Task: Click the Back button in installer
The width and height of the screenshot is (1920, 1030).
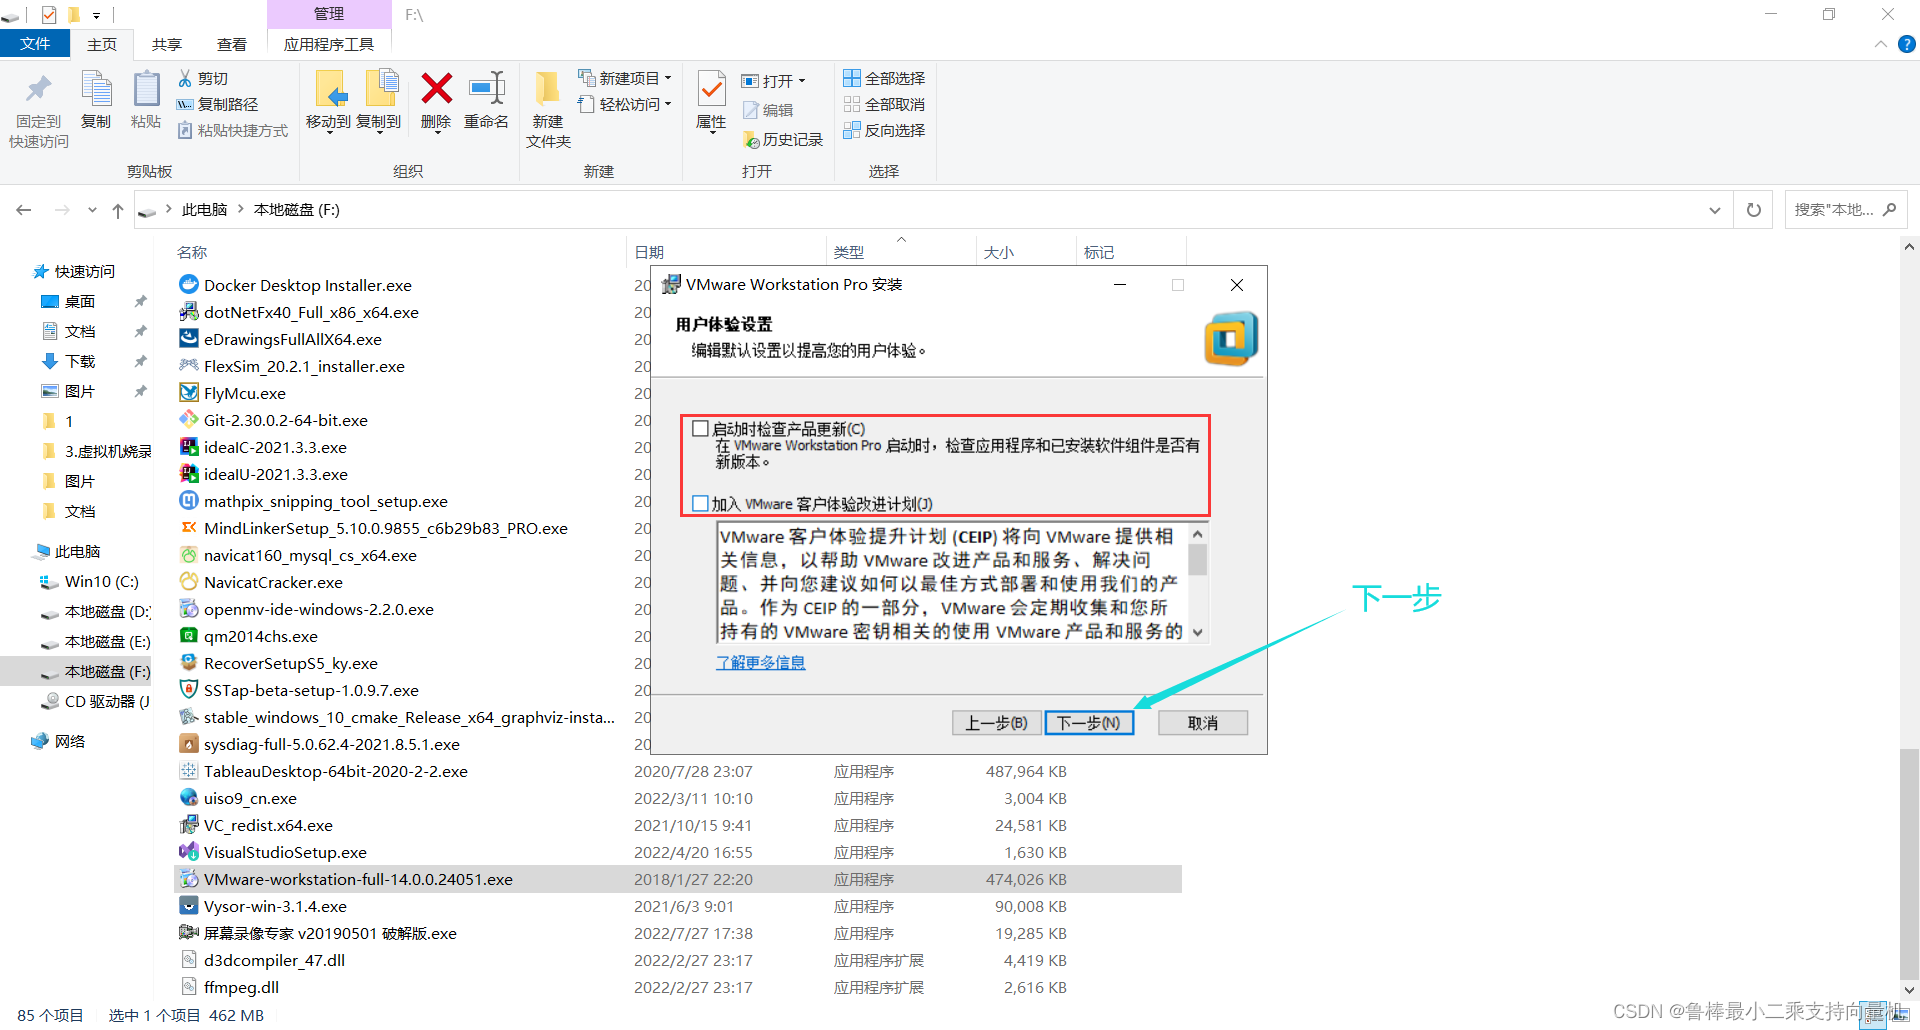Action: pyautogui.click(x=996, y=722)
